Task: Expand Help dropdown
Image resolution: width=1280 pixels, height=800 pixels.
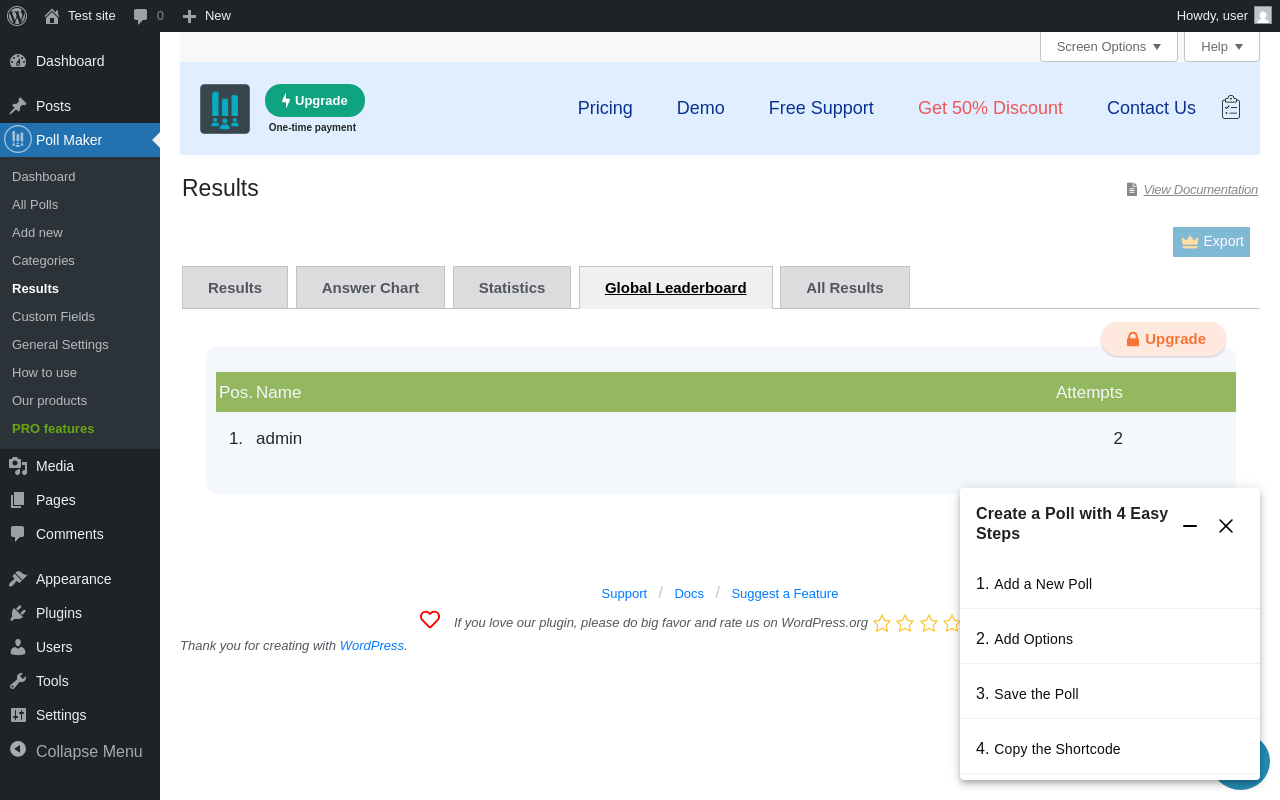Action: pos(1222,47)
